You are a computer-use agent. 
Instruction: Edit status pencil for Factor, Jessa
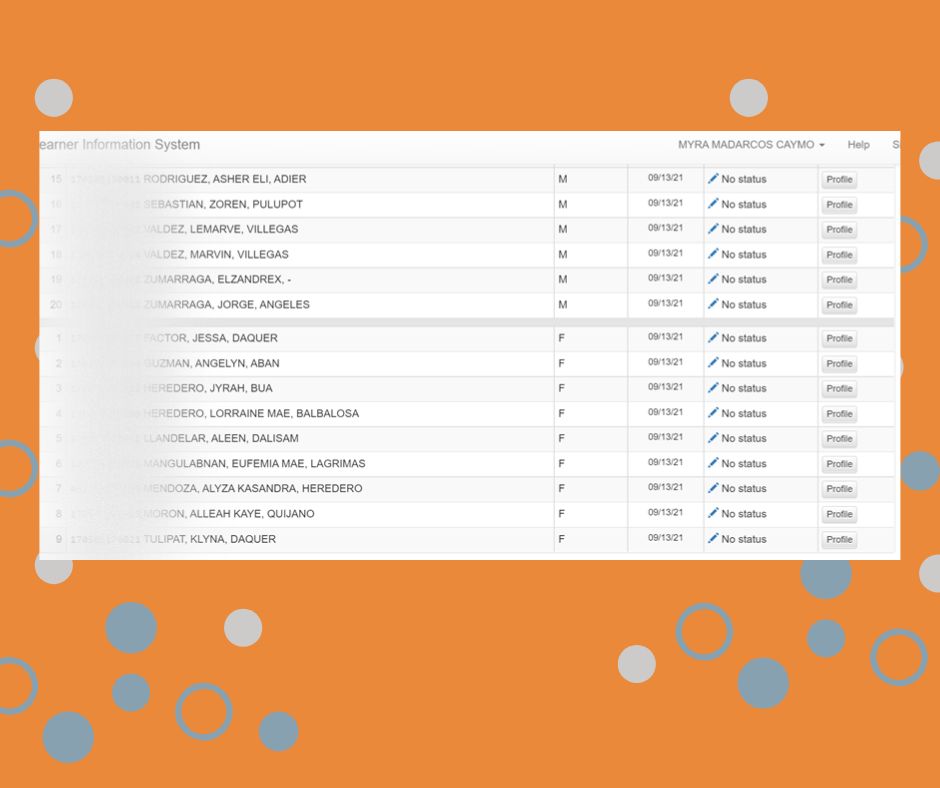point(713,337)
